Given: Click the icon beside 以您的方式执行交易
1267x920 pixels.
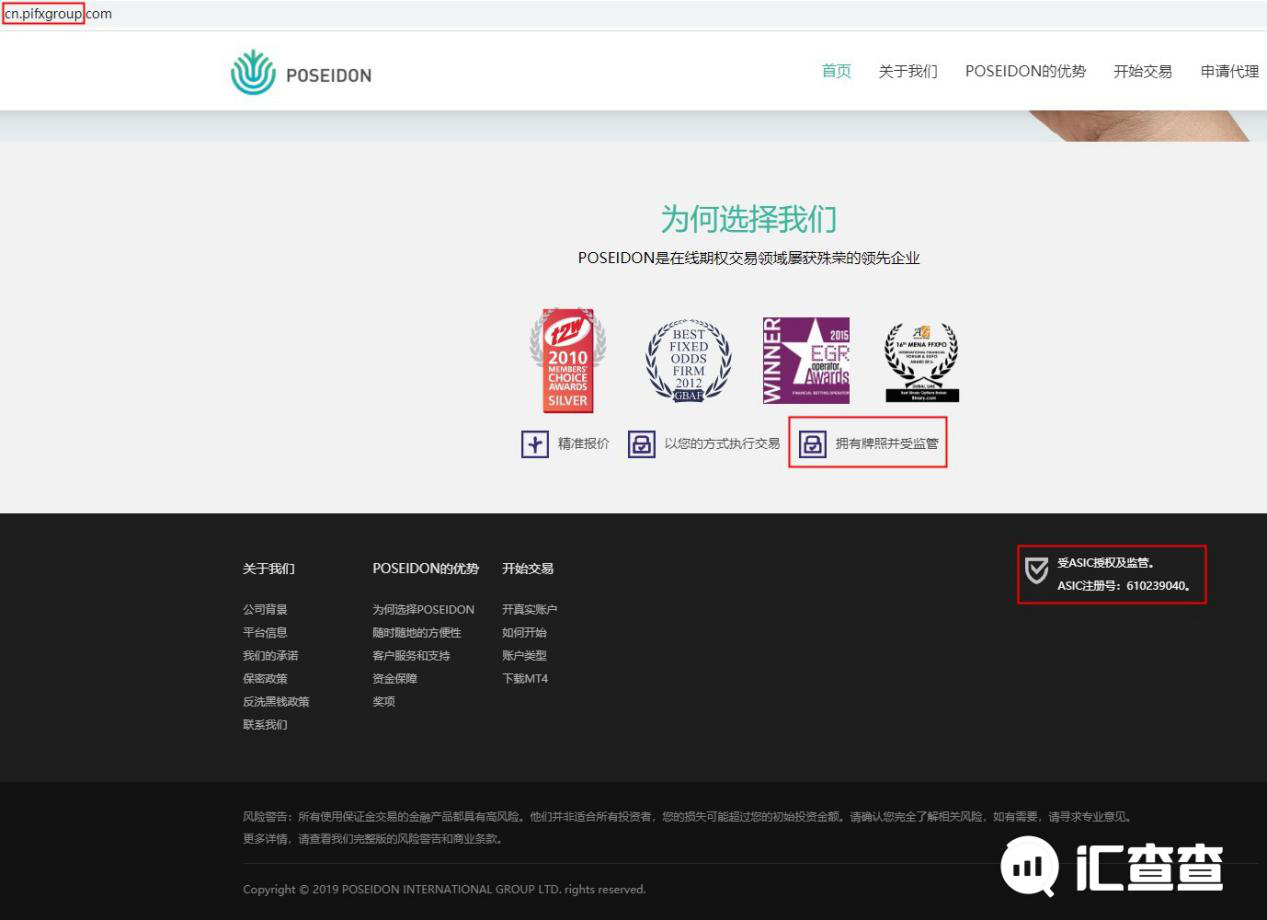Looking at the screenshot, I should [x=642, y=444].
